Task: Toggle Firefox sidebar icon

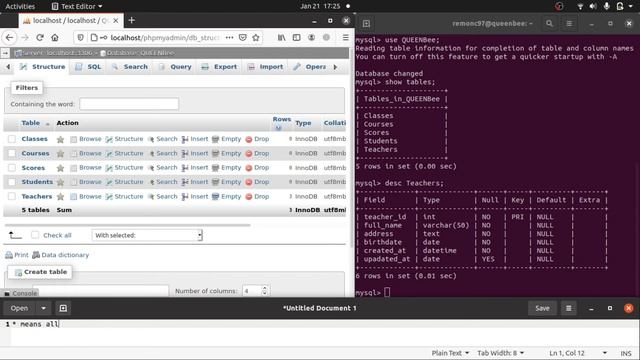Action: (297, 38)
